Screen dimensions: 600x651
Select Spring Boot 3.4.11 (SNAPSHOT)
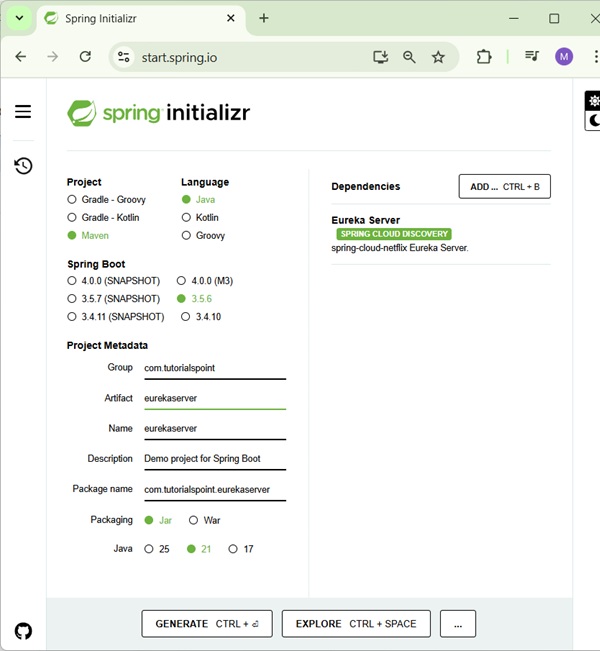tap(115, 317)
